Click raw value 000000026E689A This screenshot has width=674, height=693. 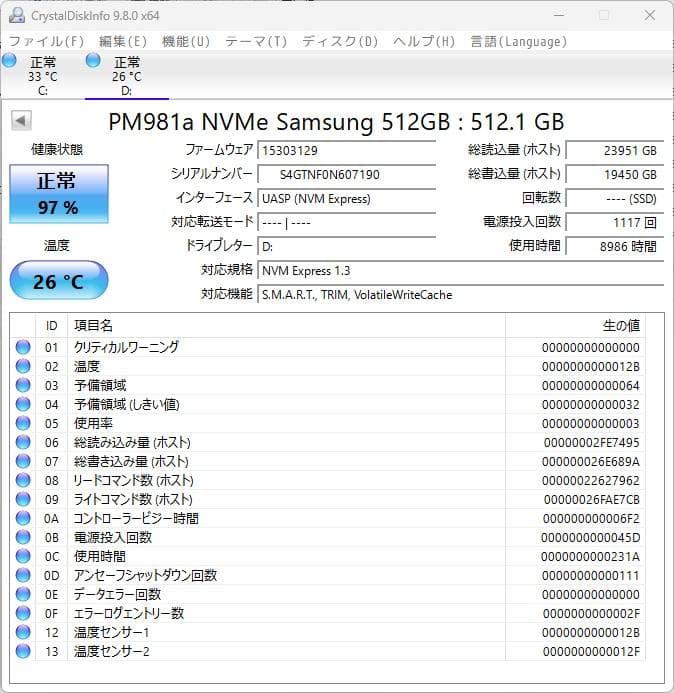[x=590, y=461]
